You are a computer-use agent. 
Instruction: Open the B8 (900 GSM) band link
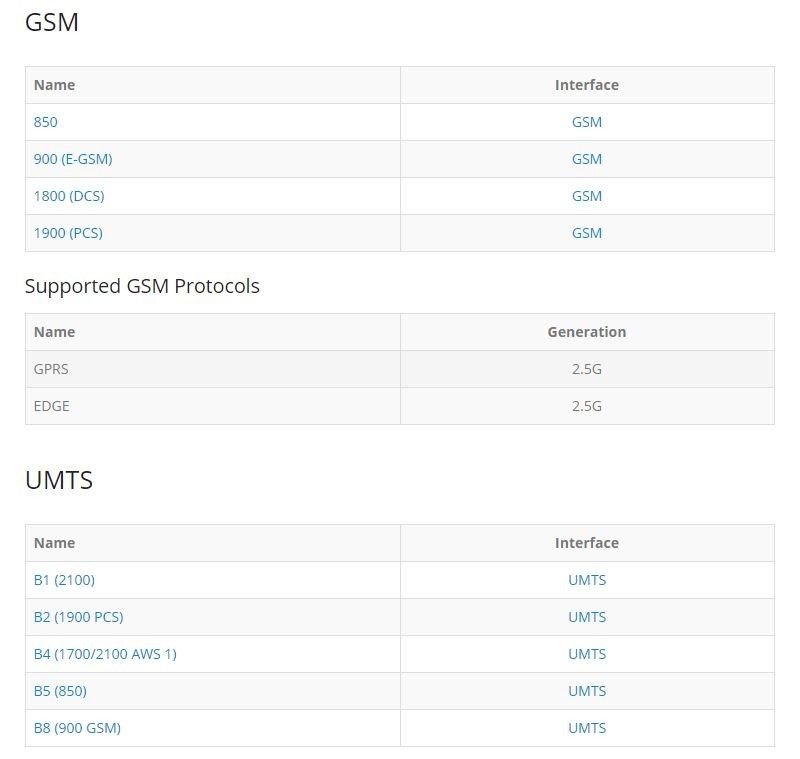pyautogui.click(x=77, y=728)
